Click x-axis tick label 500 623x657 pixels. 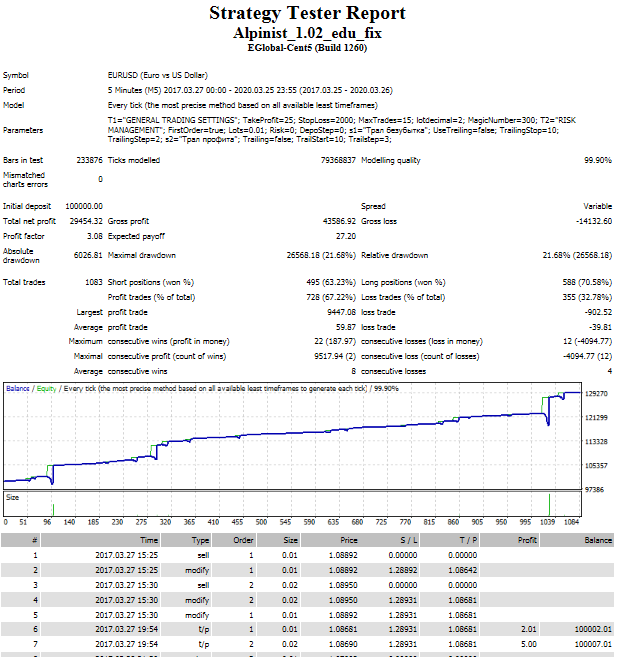pyautogui.click(x=261, y=522)
